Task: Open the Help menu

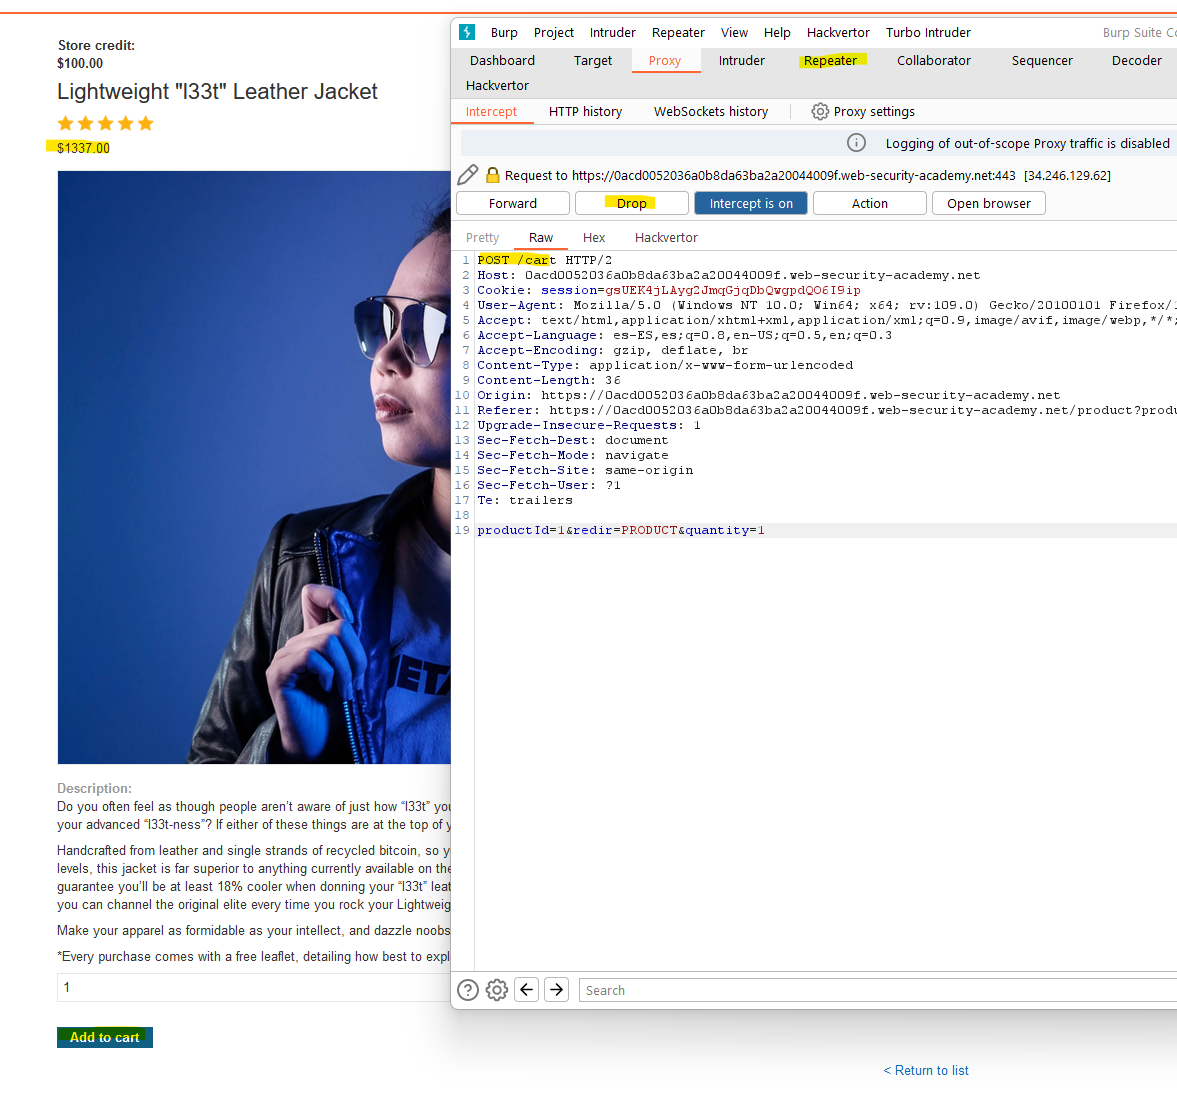Action: 777,33
